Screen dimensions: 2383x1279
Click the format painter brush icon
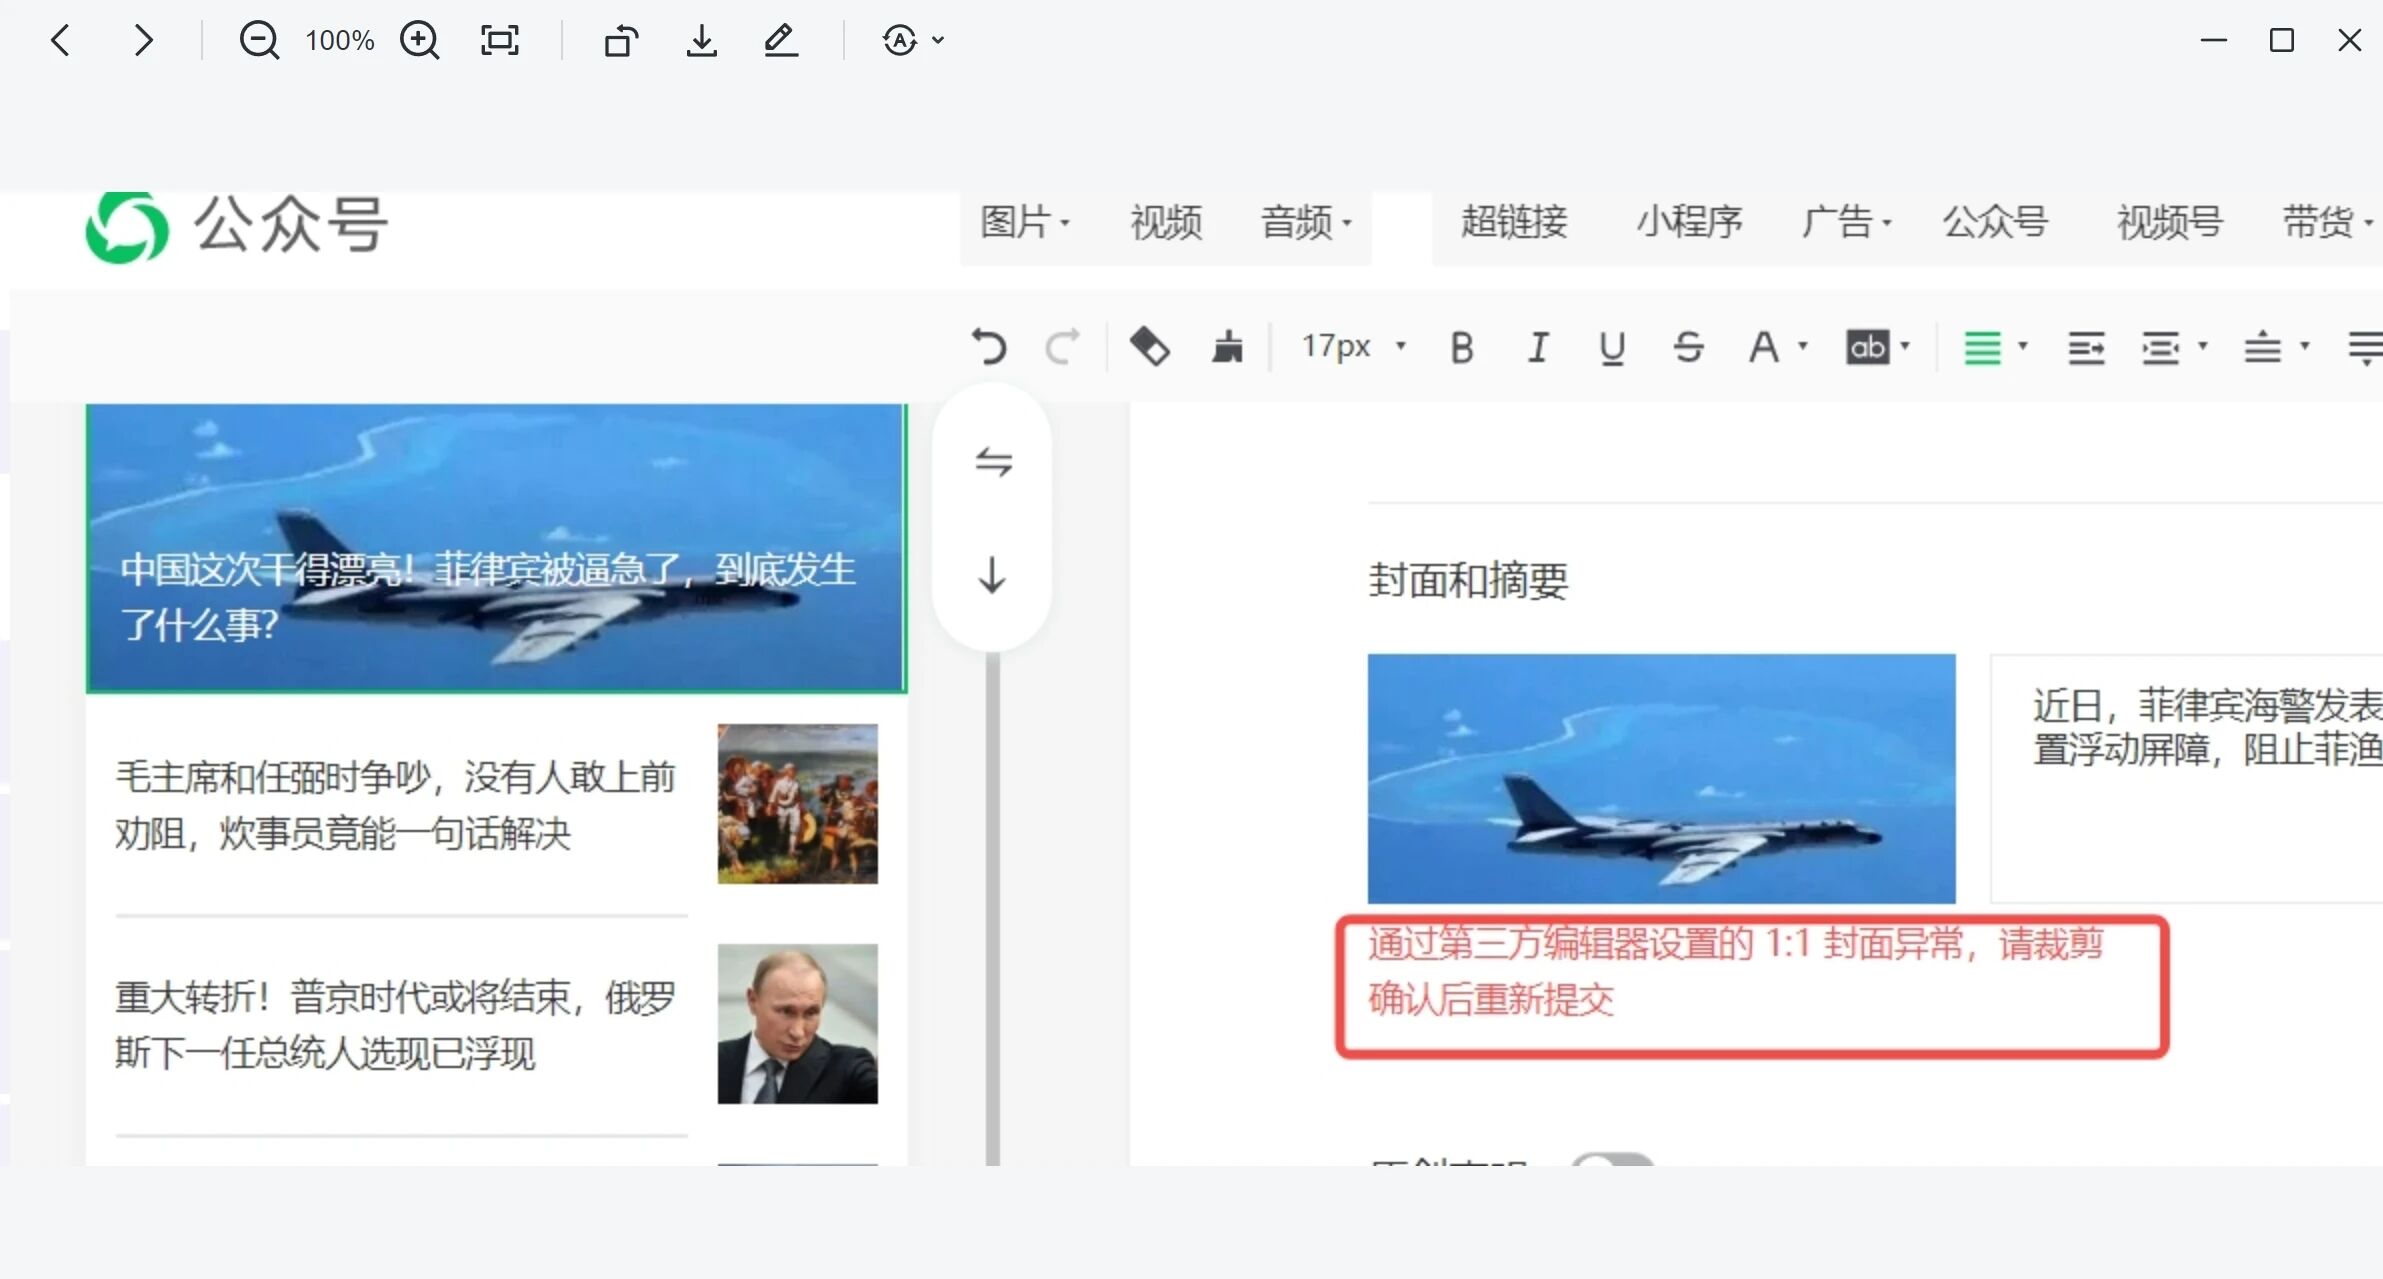[1227, 347]
